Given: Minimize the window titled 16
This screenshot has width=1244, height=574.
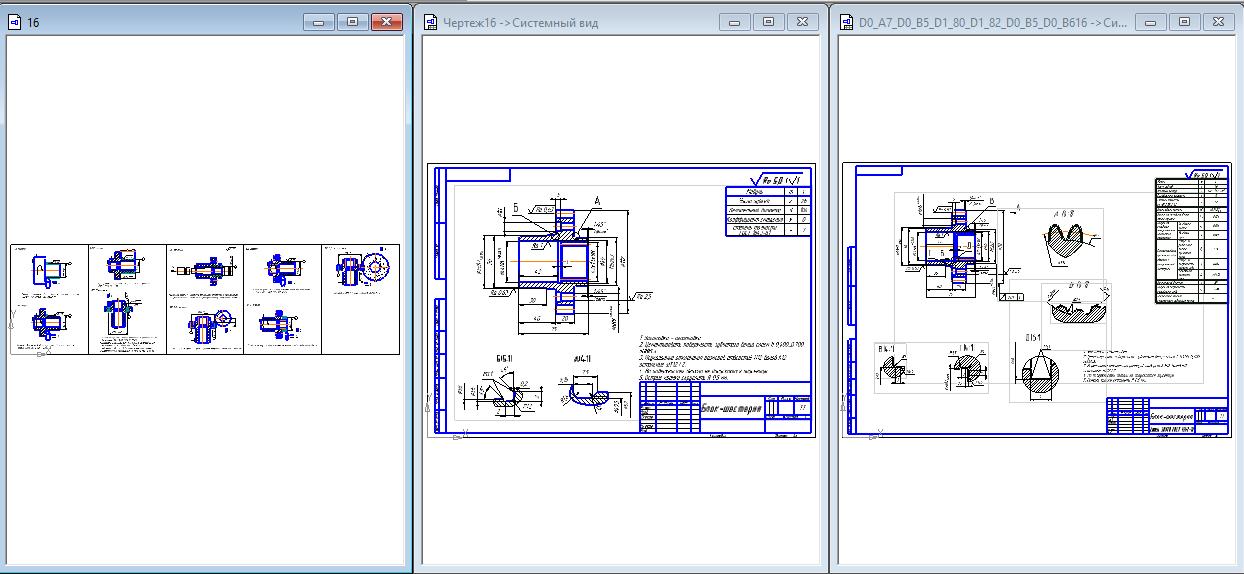Looking at the screenshot, I should 321,21.
